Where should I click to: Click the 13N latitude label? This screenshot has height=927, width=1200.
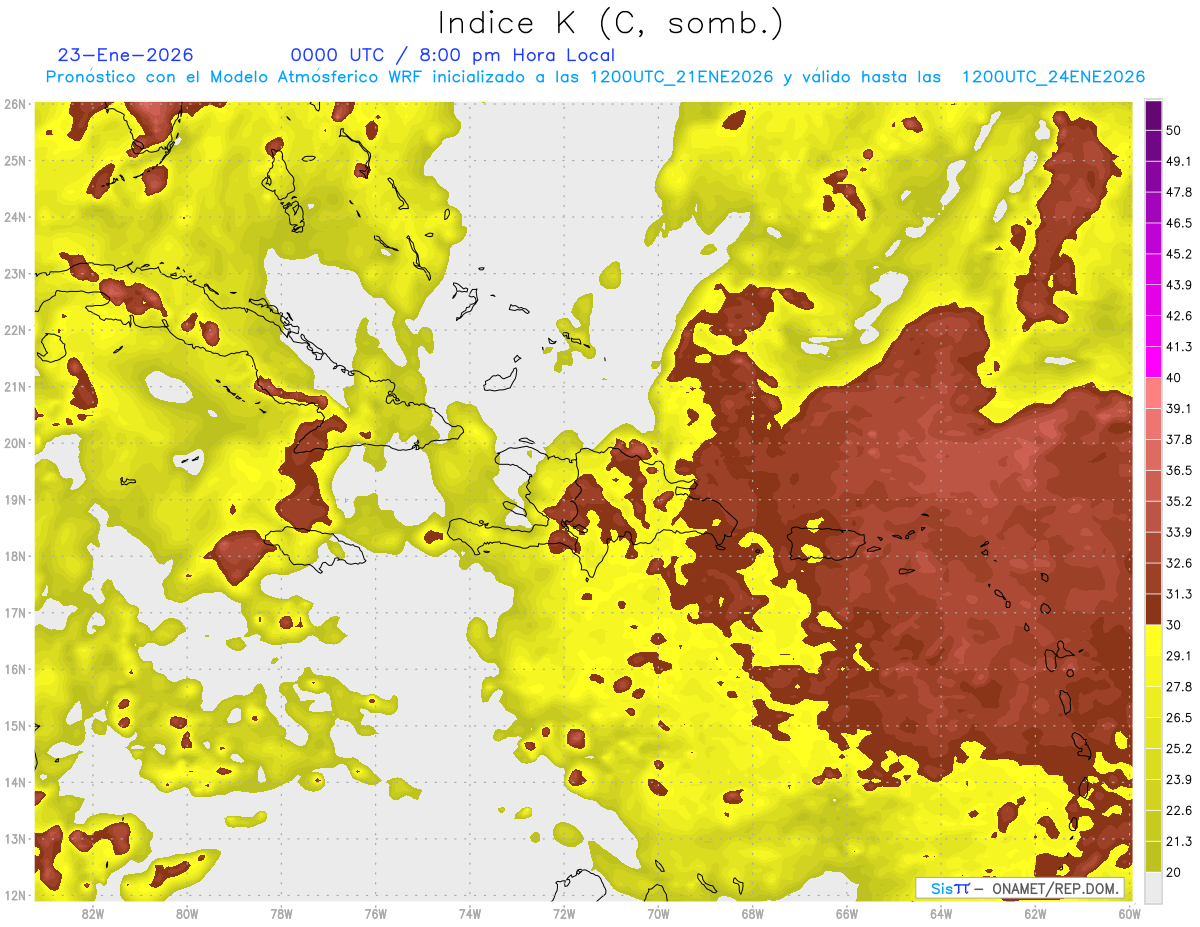(15, 839)
